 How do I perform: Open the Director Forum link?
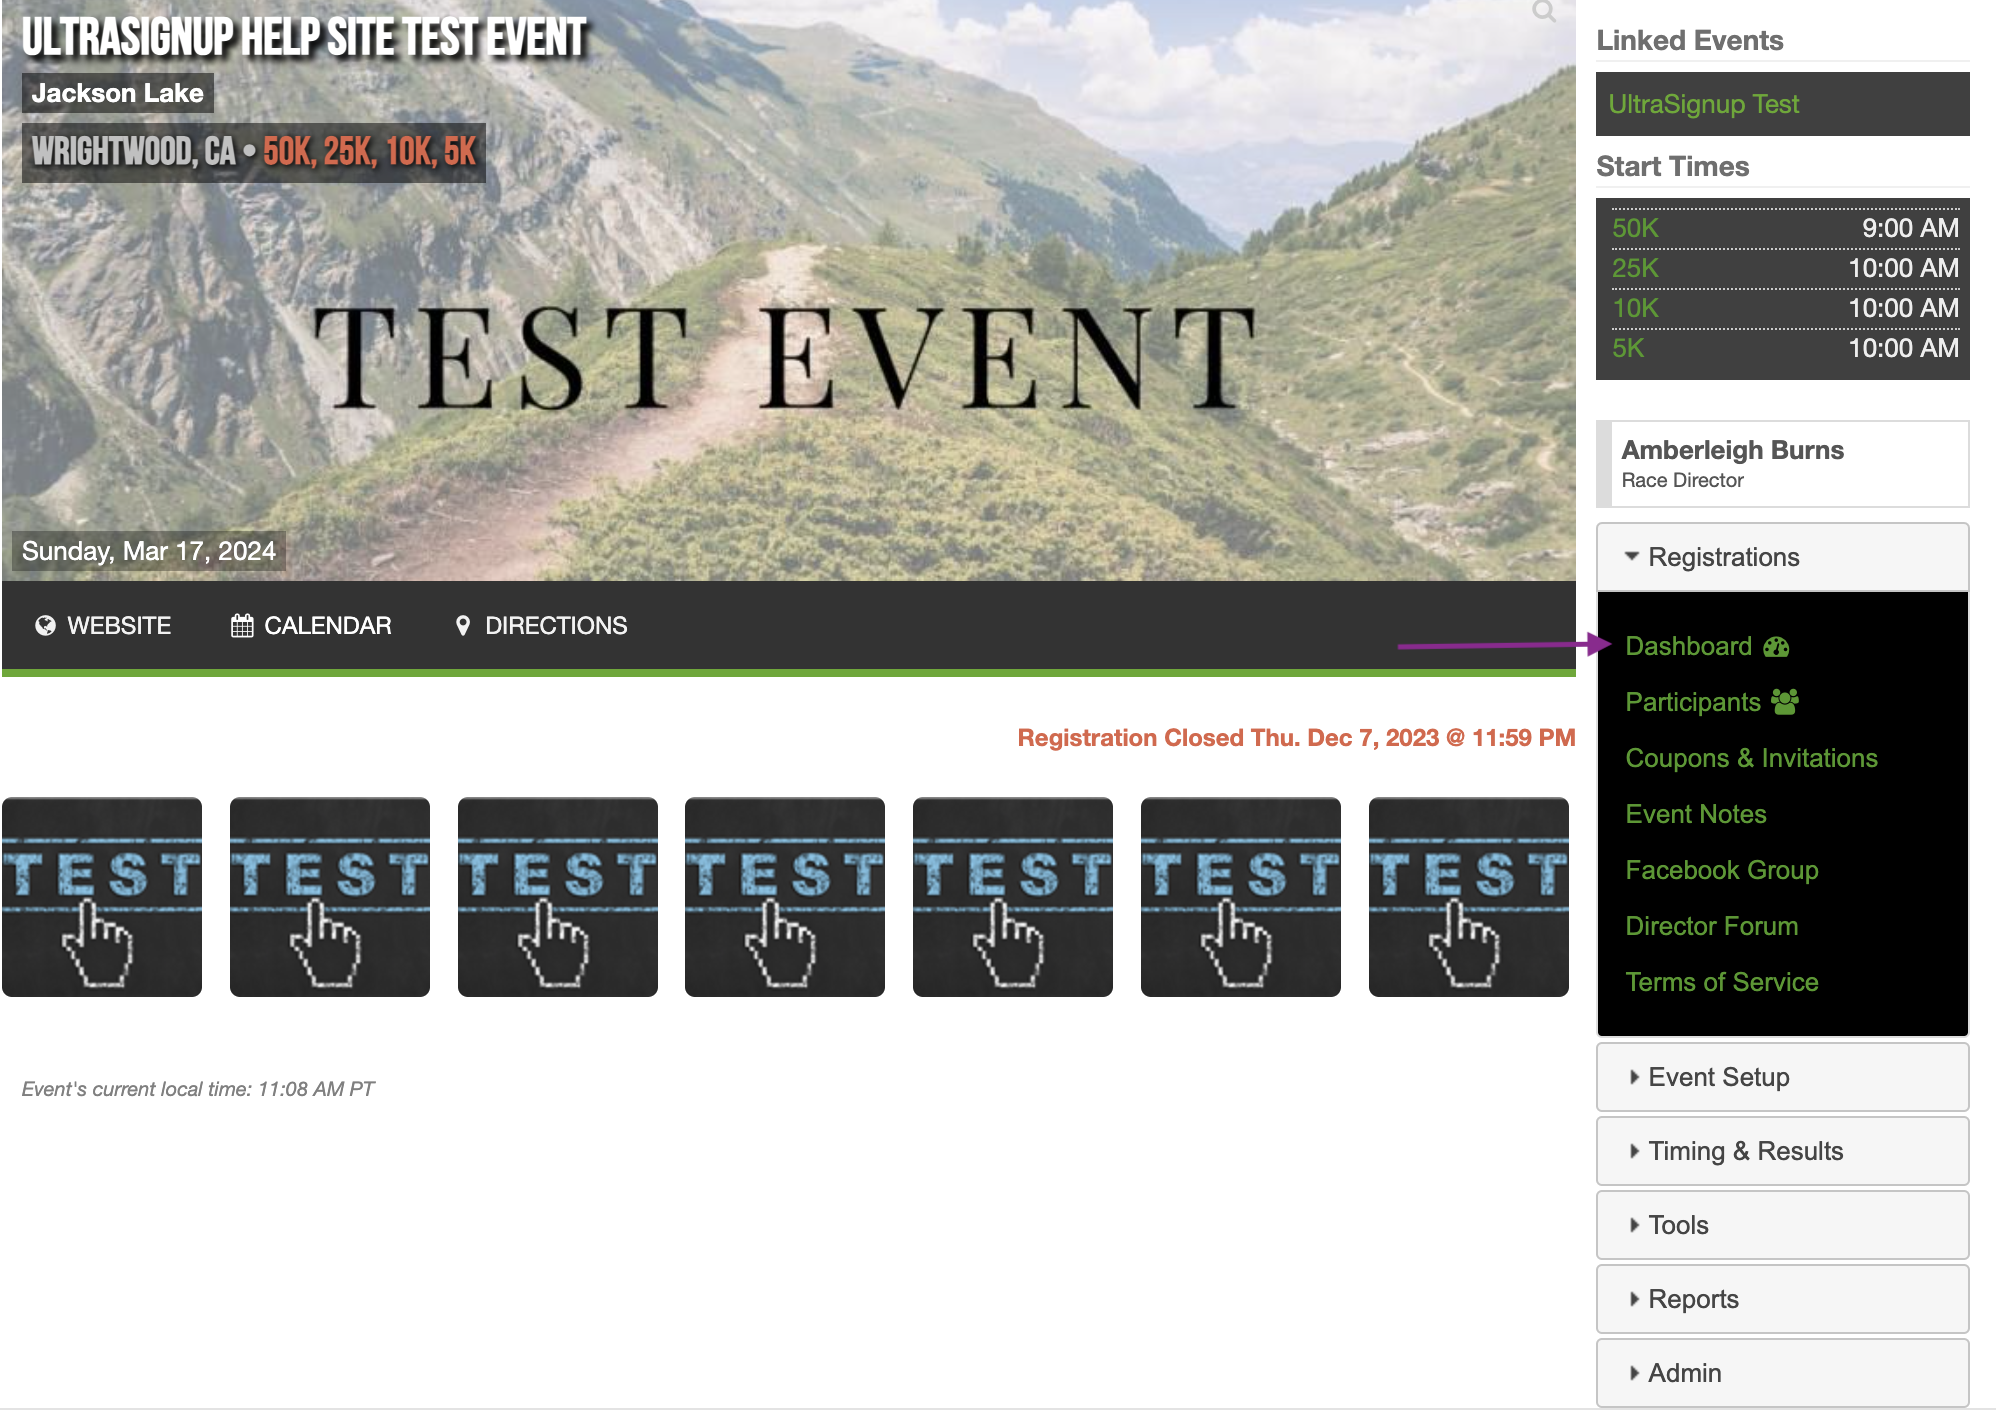(1711, 926)
